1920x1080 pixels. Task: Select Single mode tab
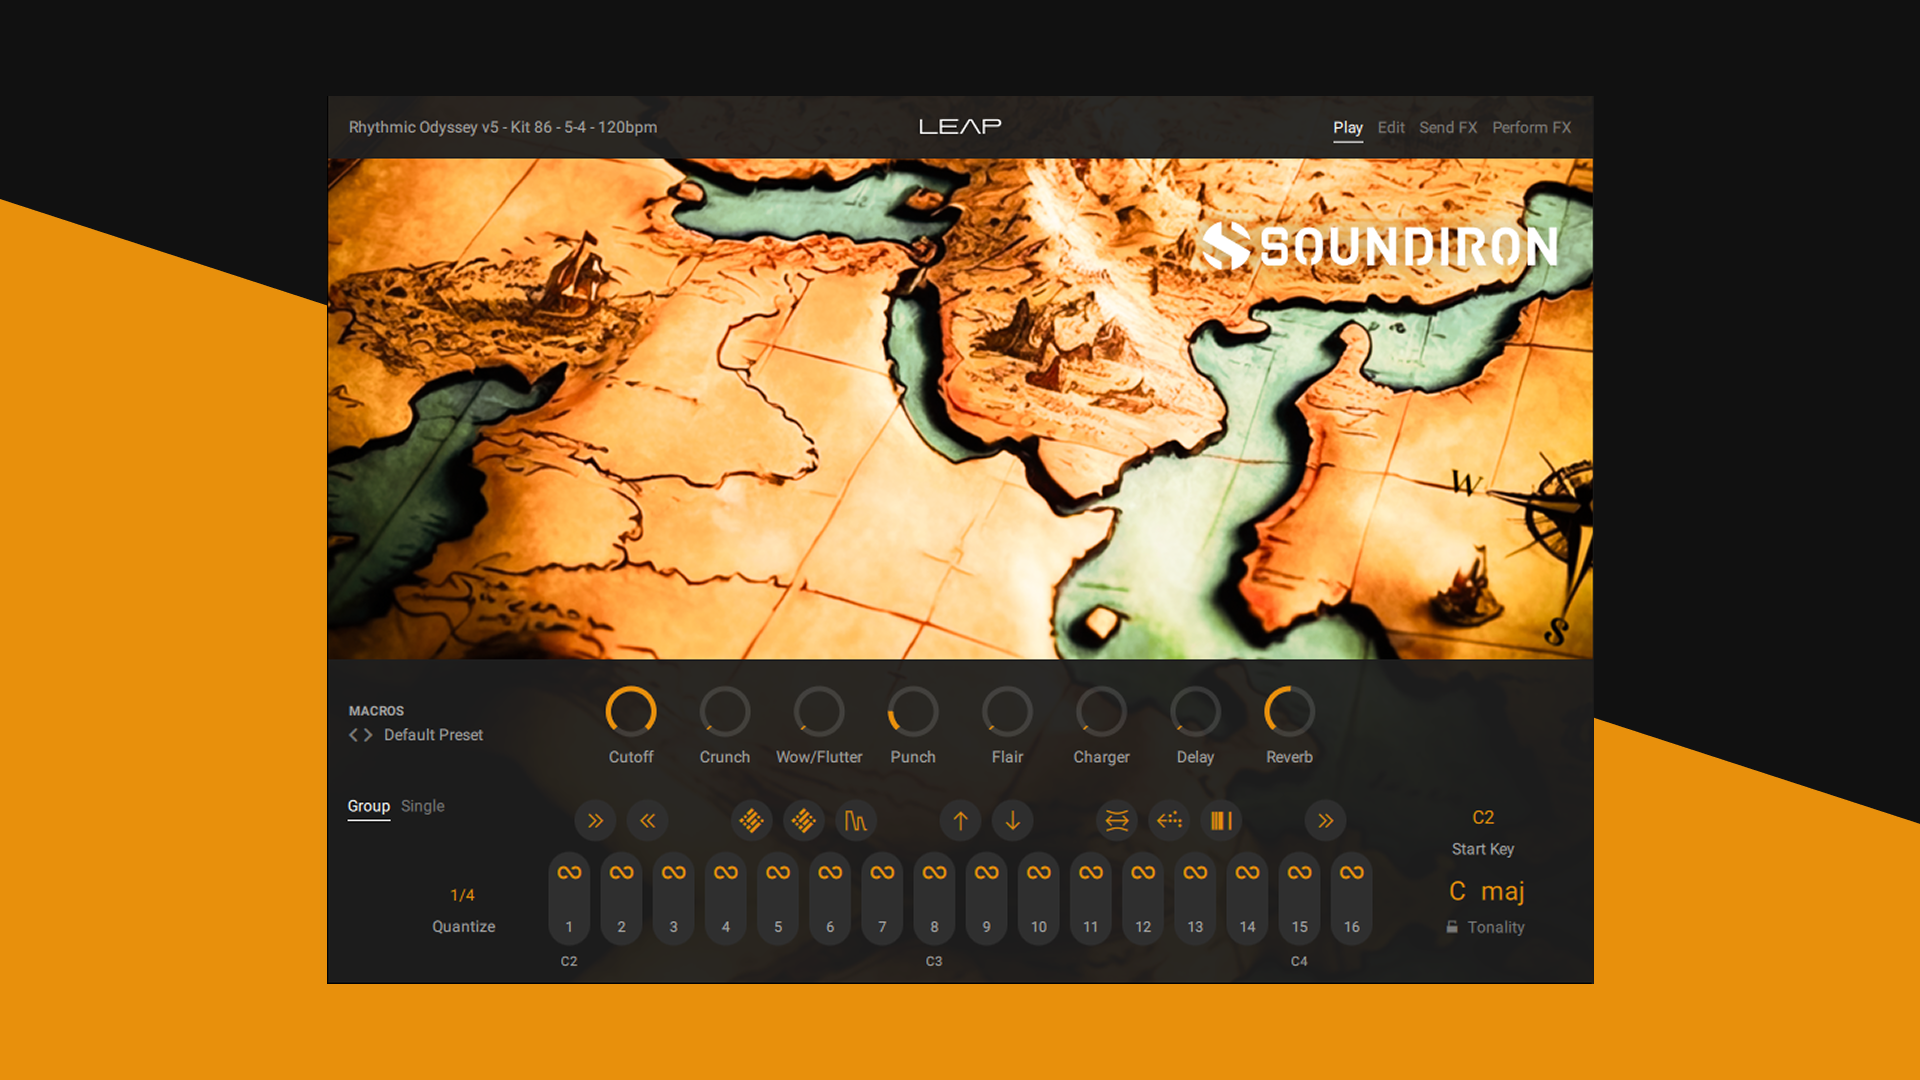[x=422, y=806]
